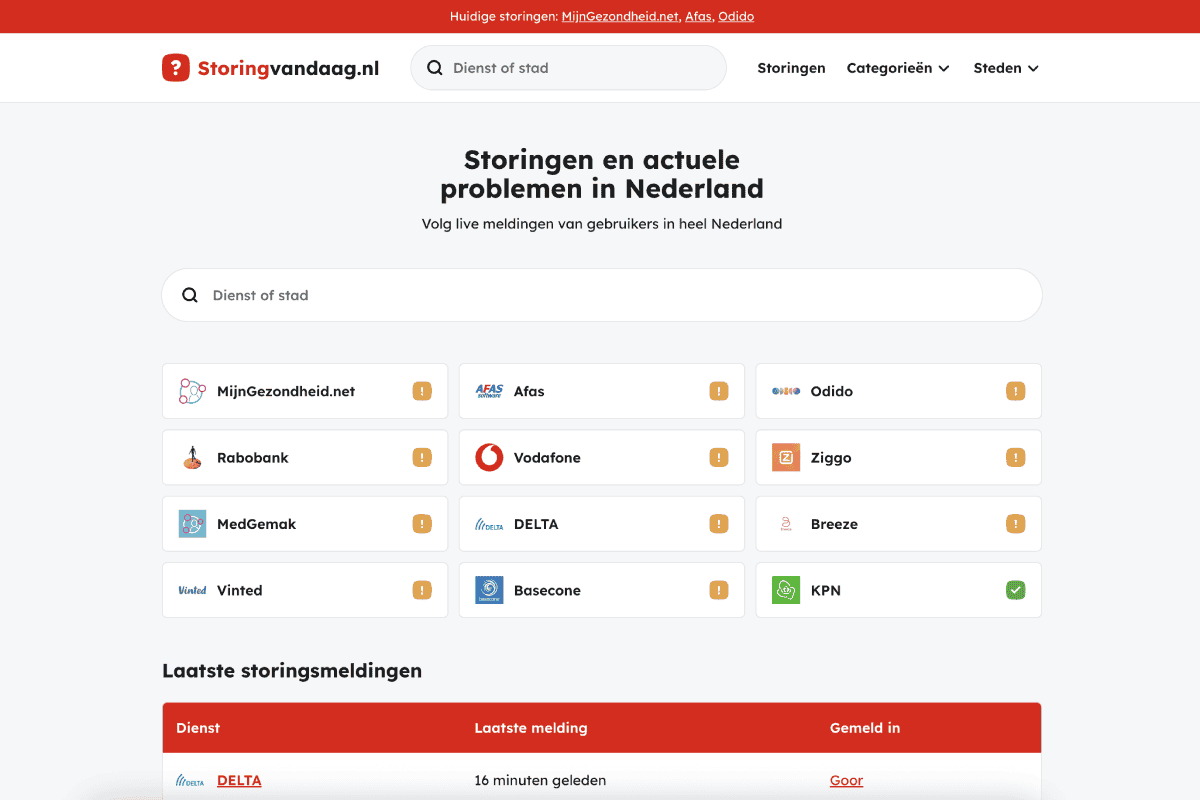Expand the Categorieën dropdown menu

[898, 68]
